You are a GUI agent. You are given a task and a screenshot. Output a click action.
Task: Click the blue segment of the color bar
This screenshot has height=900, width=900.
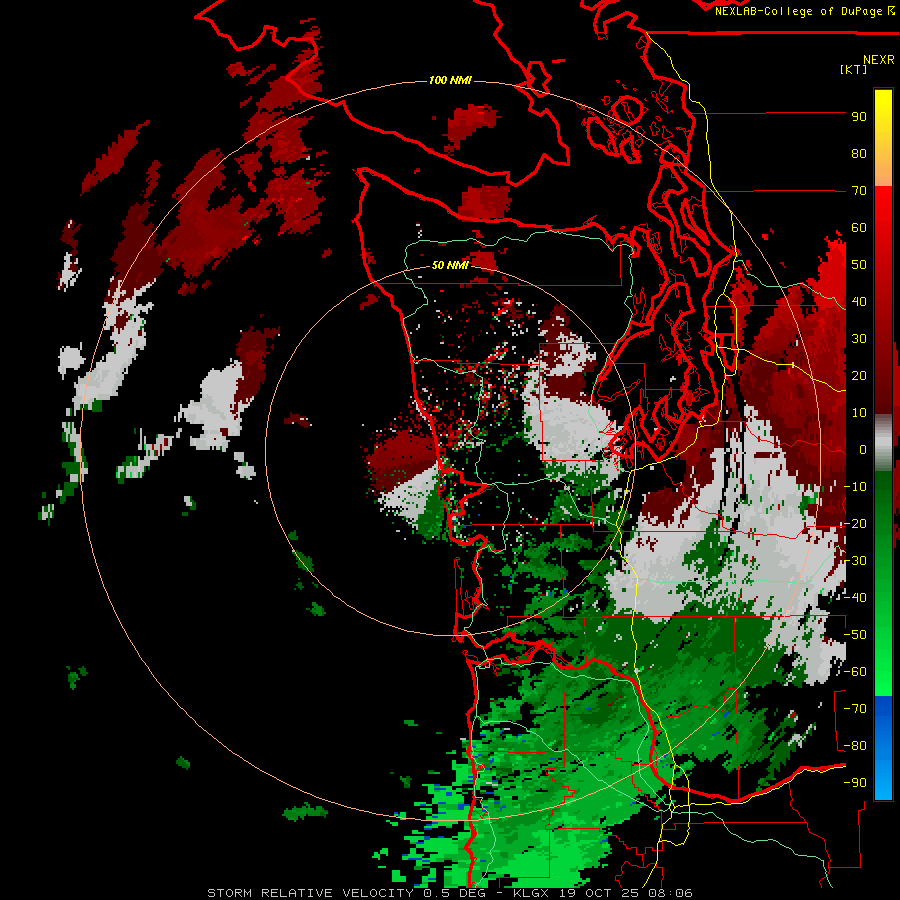coord(883,748)
